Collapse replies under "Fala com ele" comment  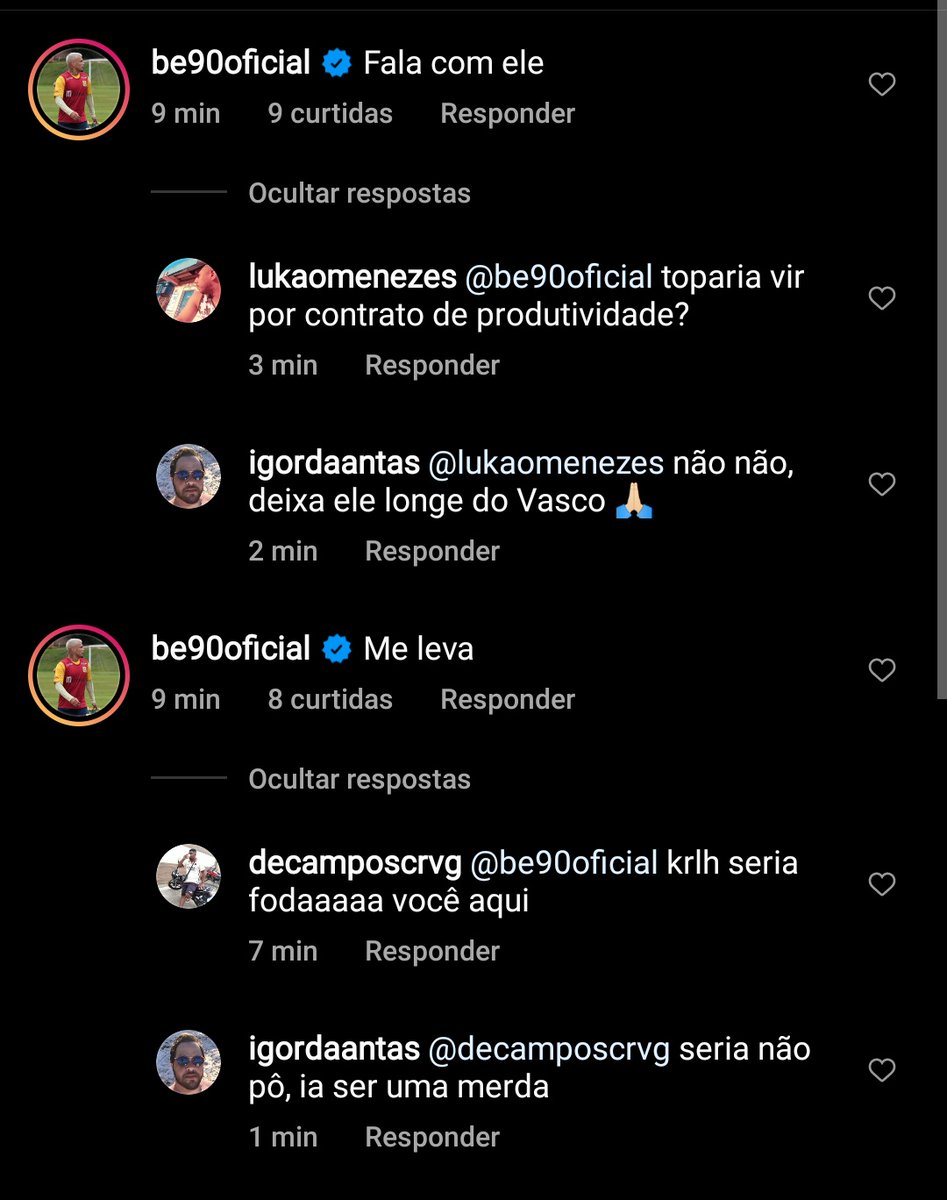[x=359, y=193]
